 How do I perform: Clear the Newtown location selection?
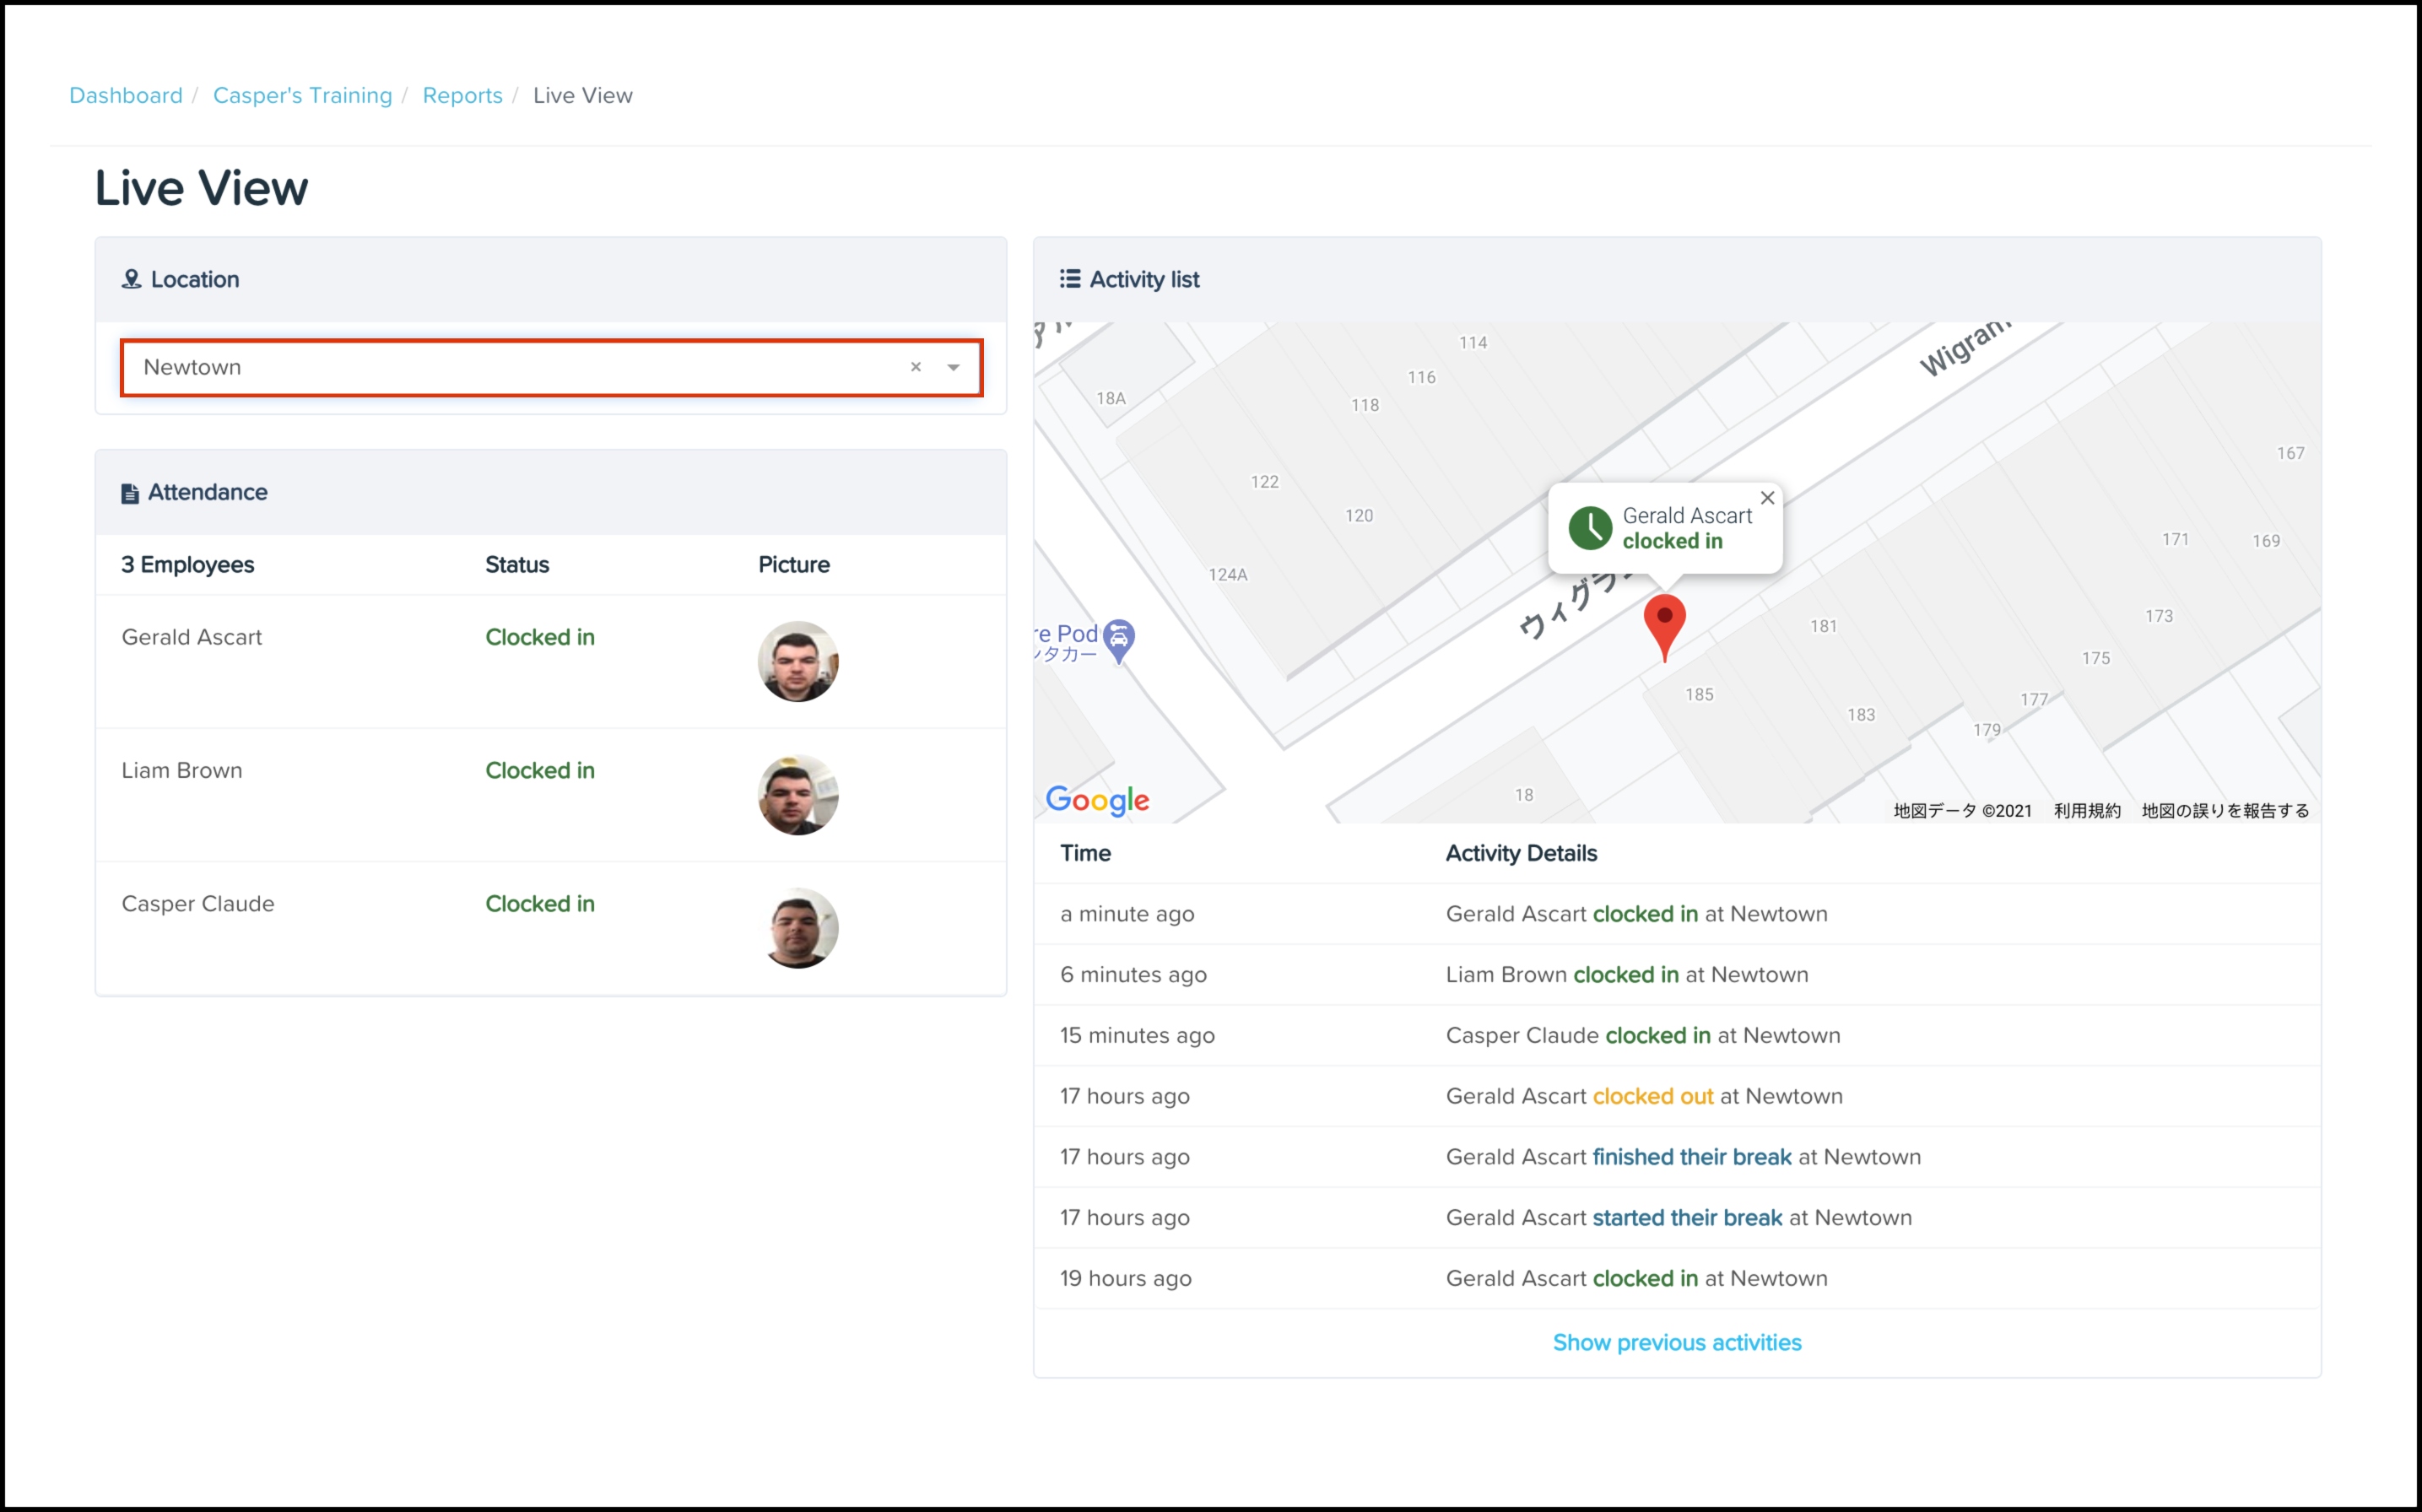pyautogui.click(x=915, y=367)
